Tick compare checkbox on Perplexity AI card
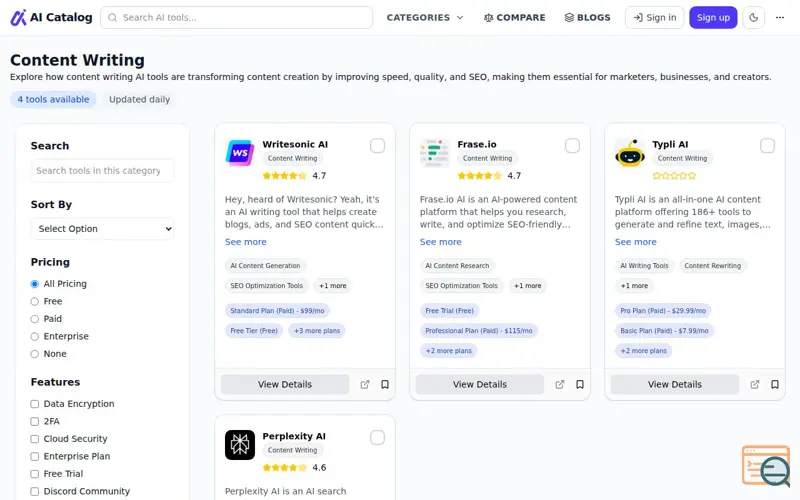 point(377,437)
